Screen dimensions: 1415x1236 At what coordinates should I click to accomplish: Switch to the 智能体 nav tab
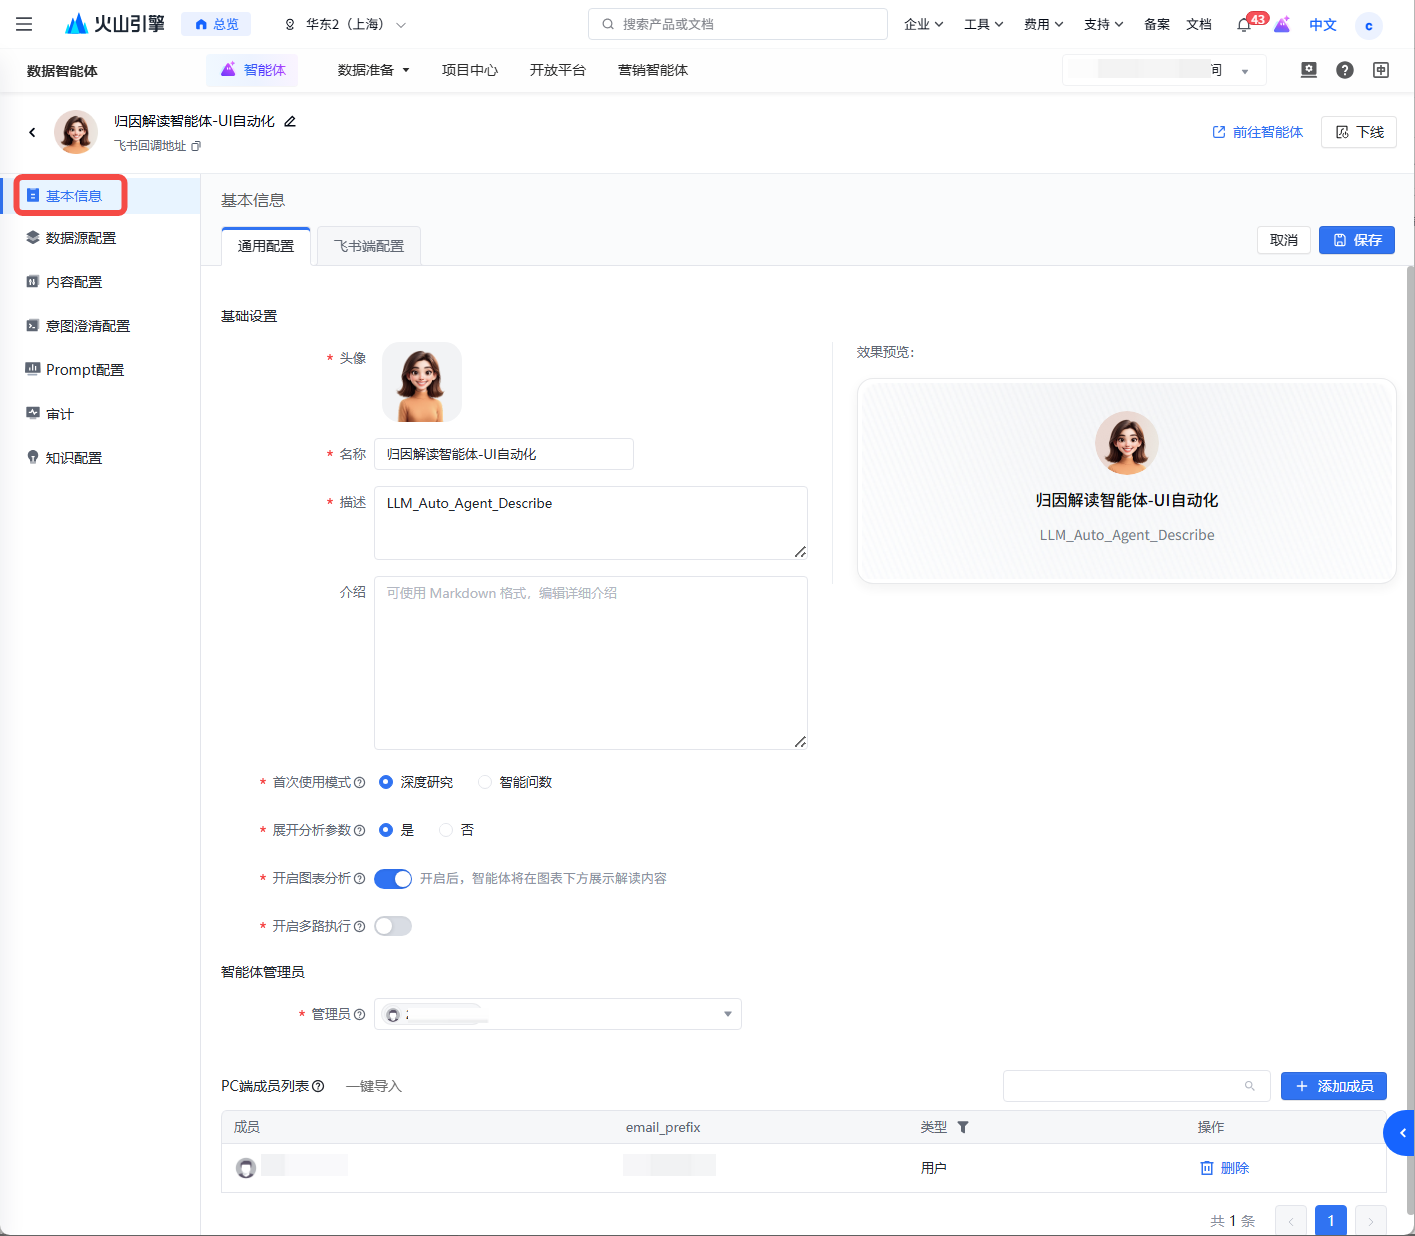point(252,70)
